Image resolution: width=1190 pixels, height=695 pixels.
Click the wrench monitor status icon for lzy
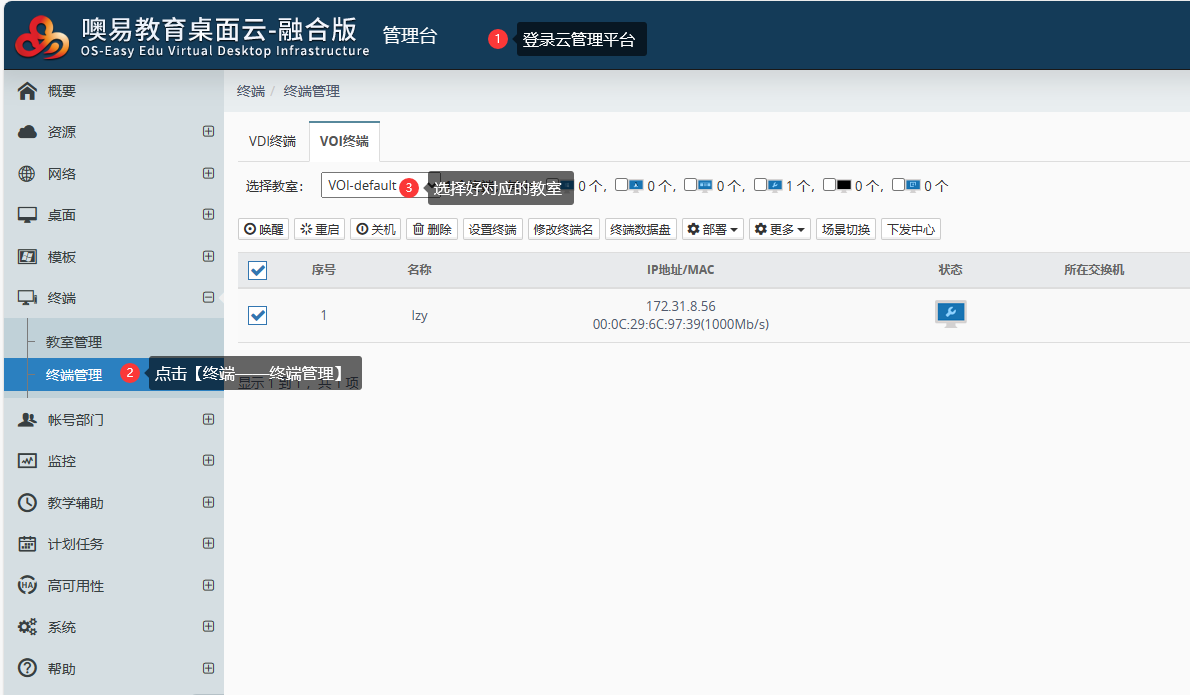950,314
